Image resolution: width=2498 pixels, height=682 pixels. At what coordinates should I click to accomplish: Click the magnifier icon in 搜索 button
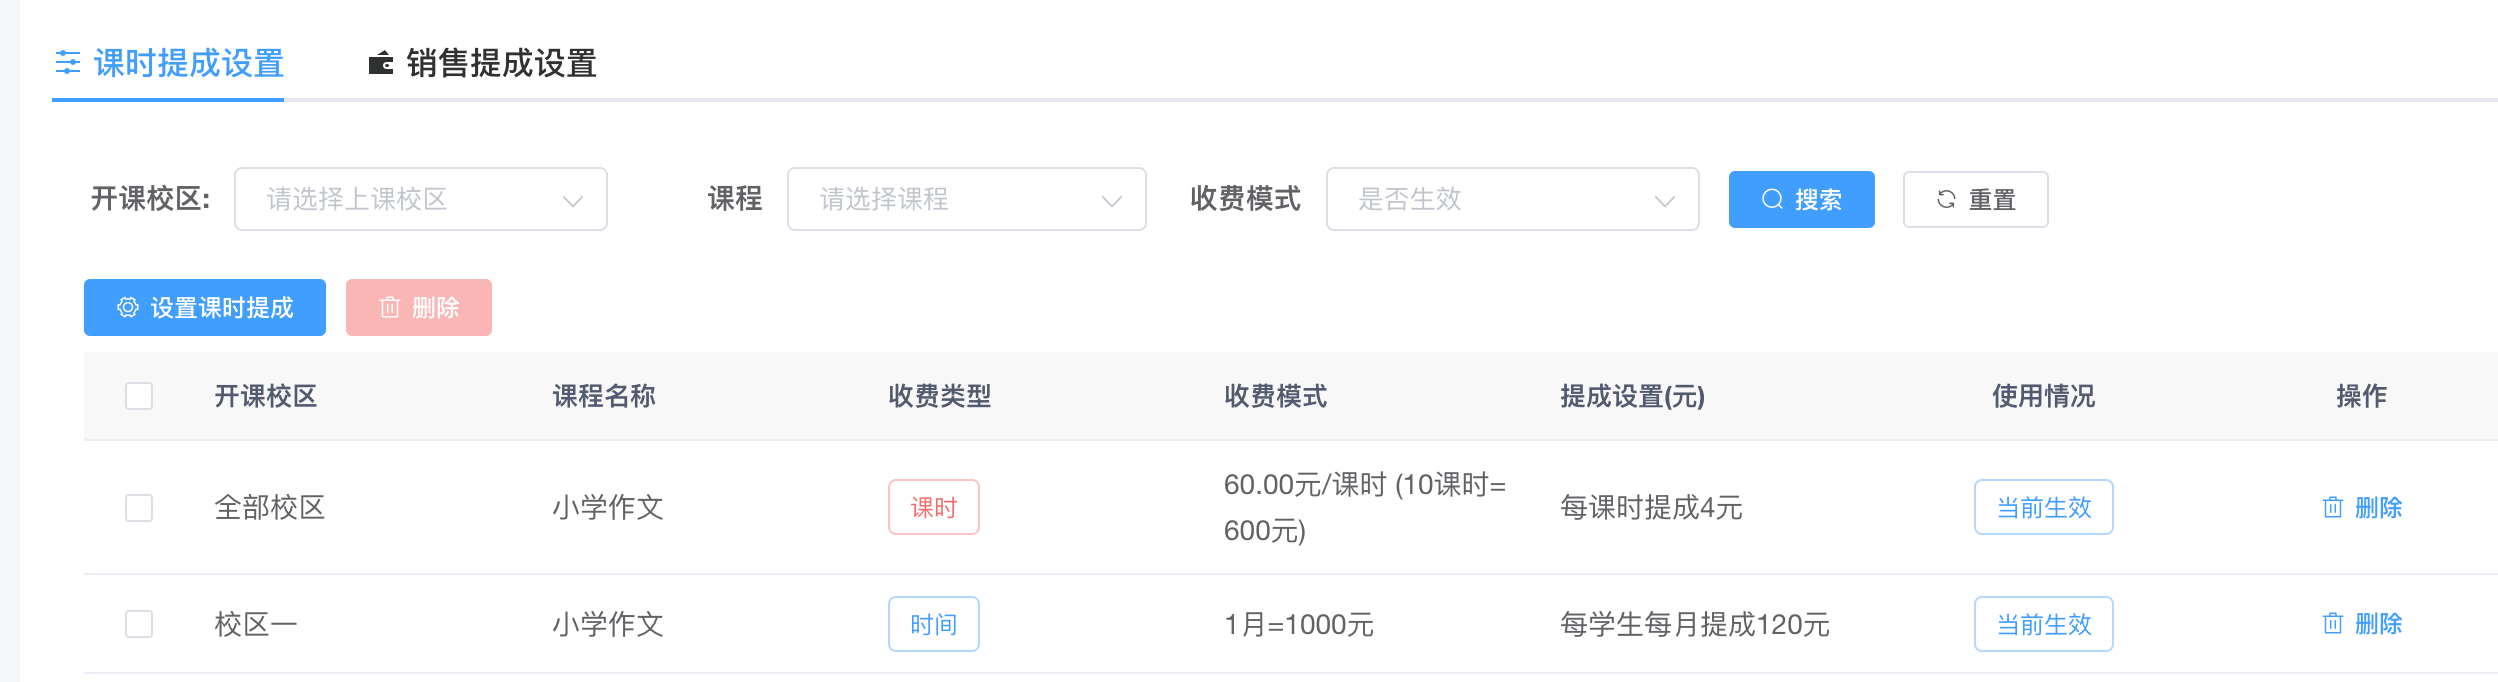pos(1772,199)
